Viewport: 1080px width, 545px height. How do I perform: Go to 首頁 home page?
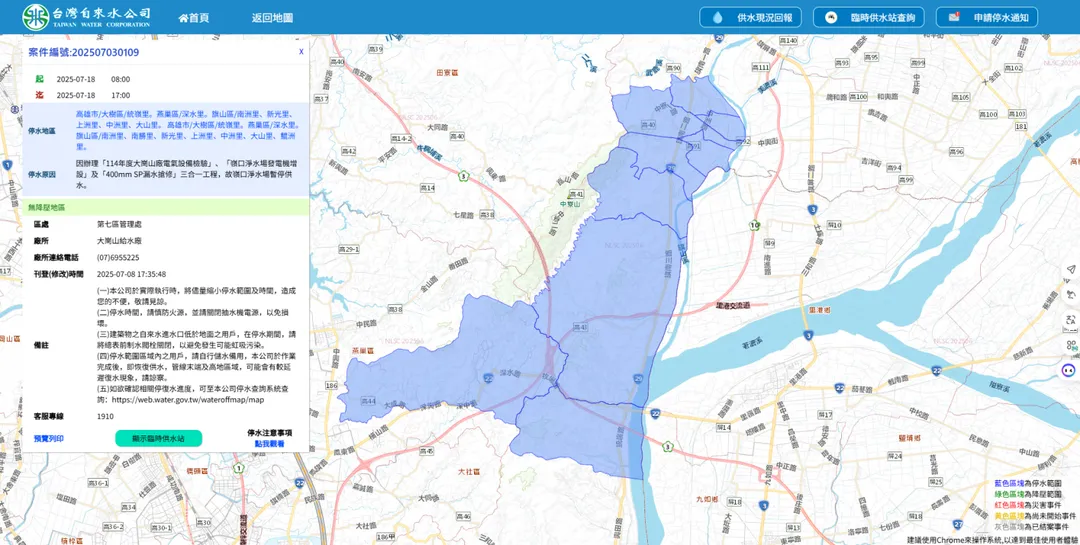[x=194, y=18]
